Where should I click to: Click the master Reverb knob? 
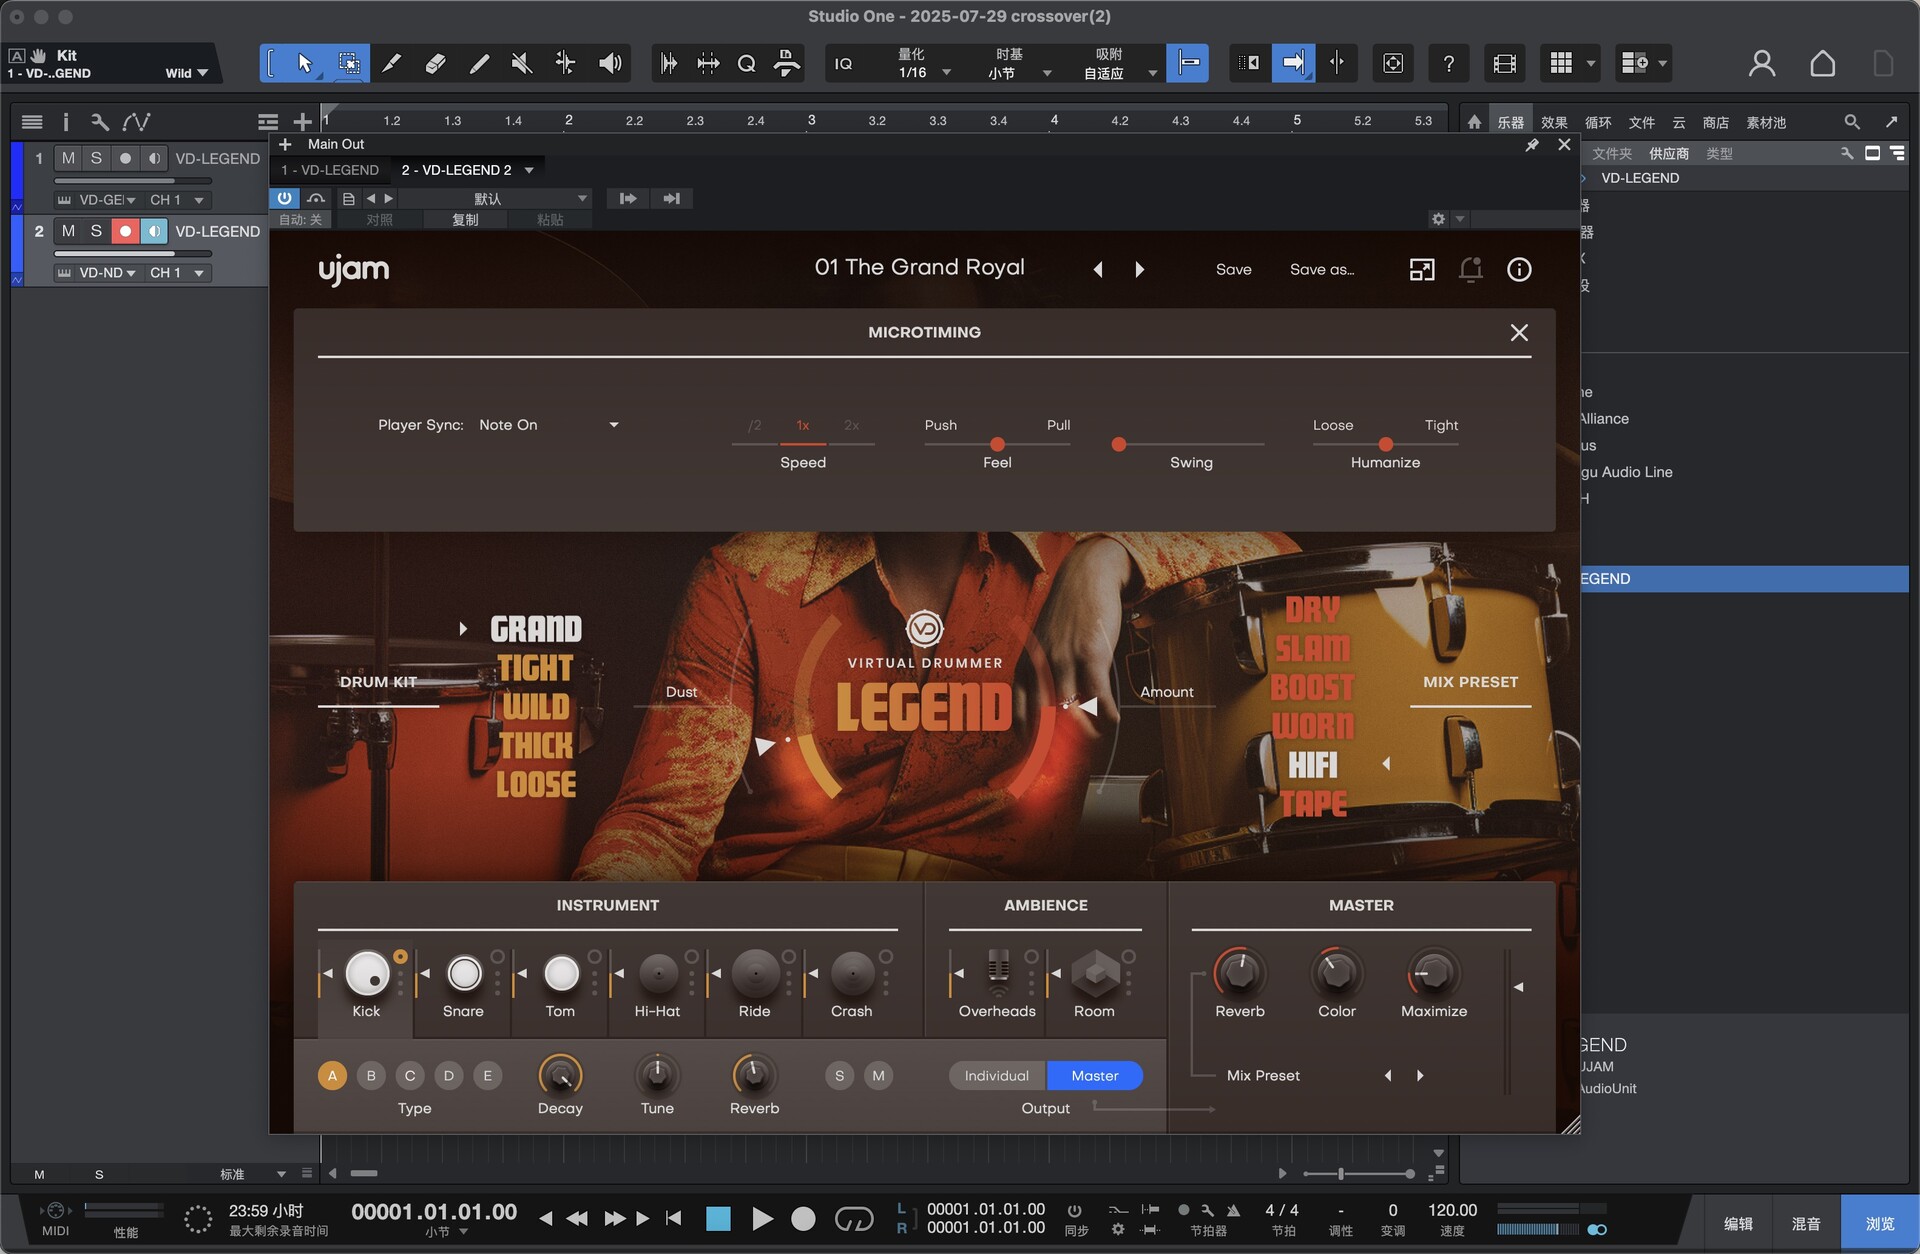(1240, 972)
